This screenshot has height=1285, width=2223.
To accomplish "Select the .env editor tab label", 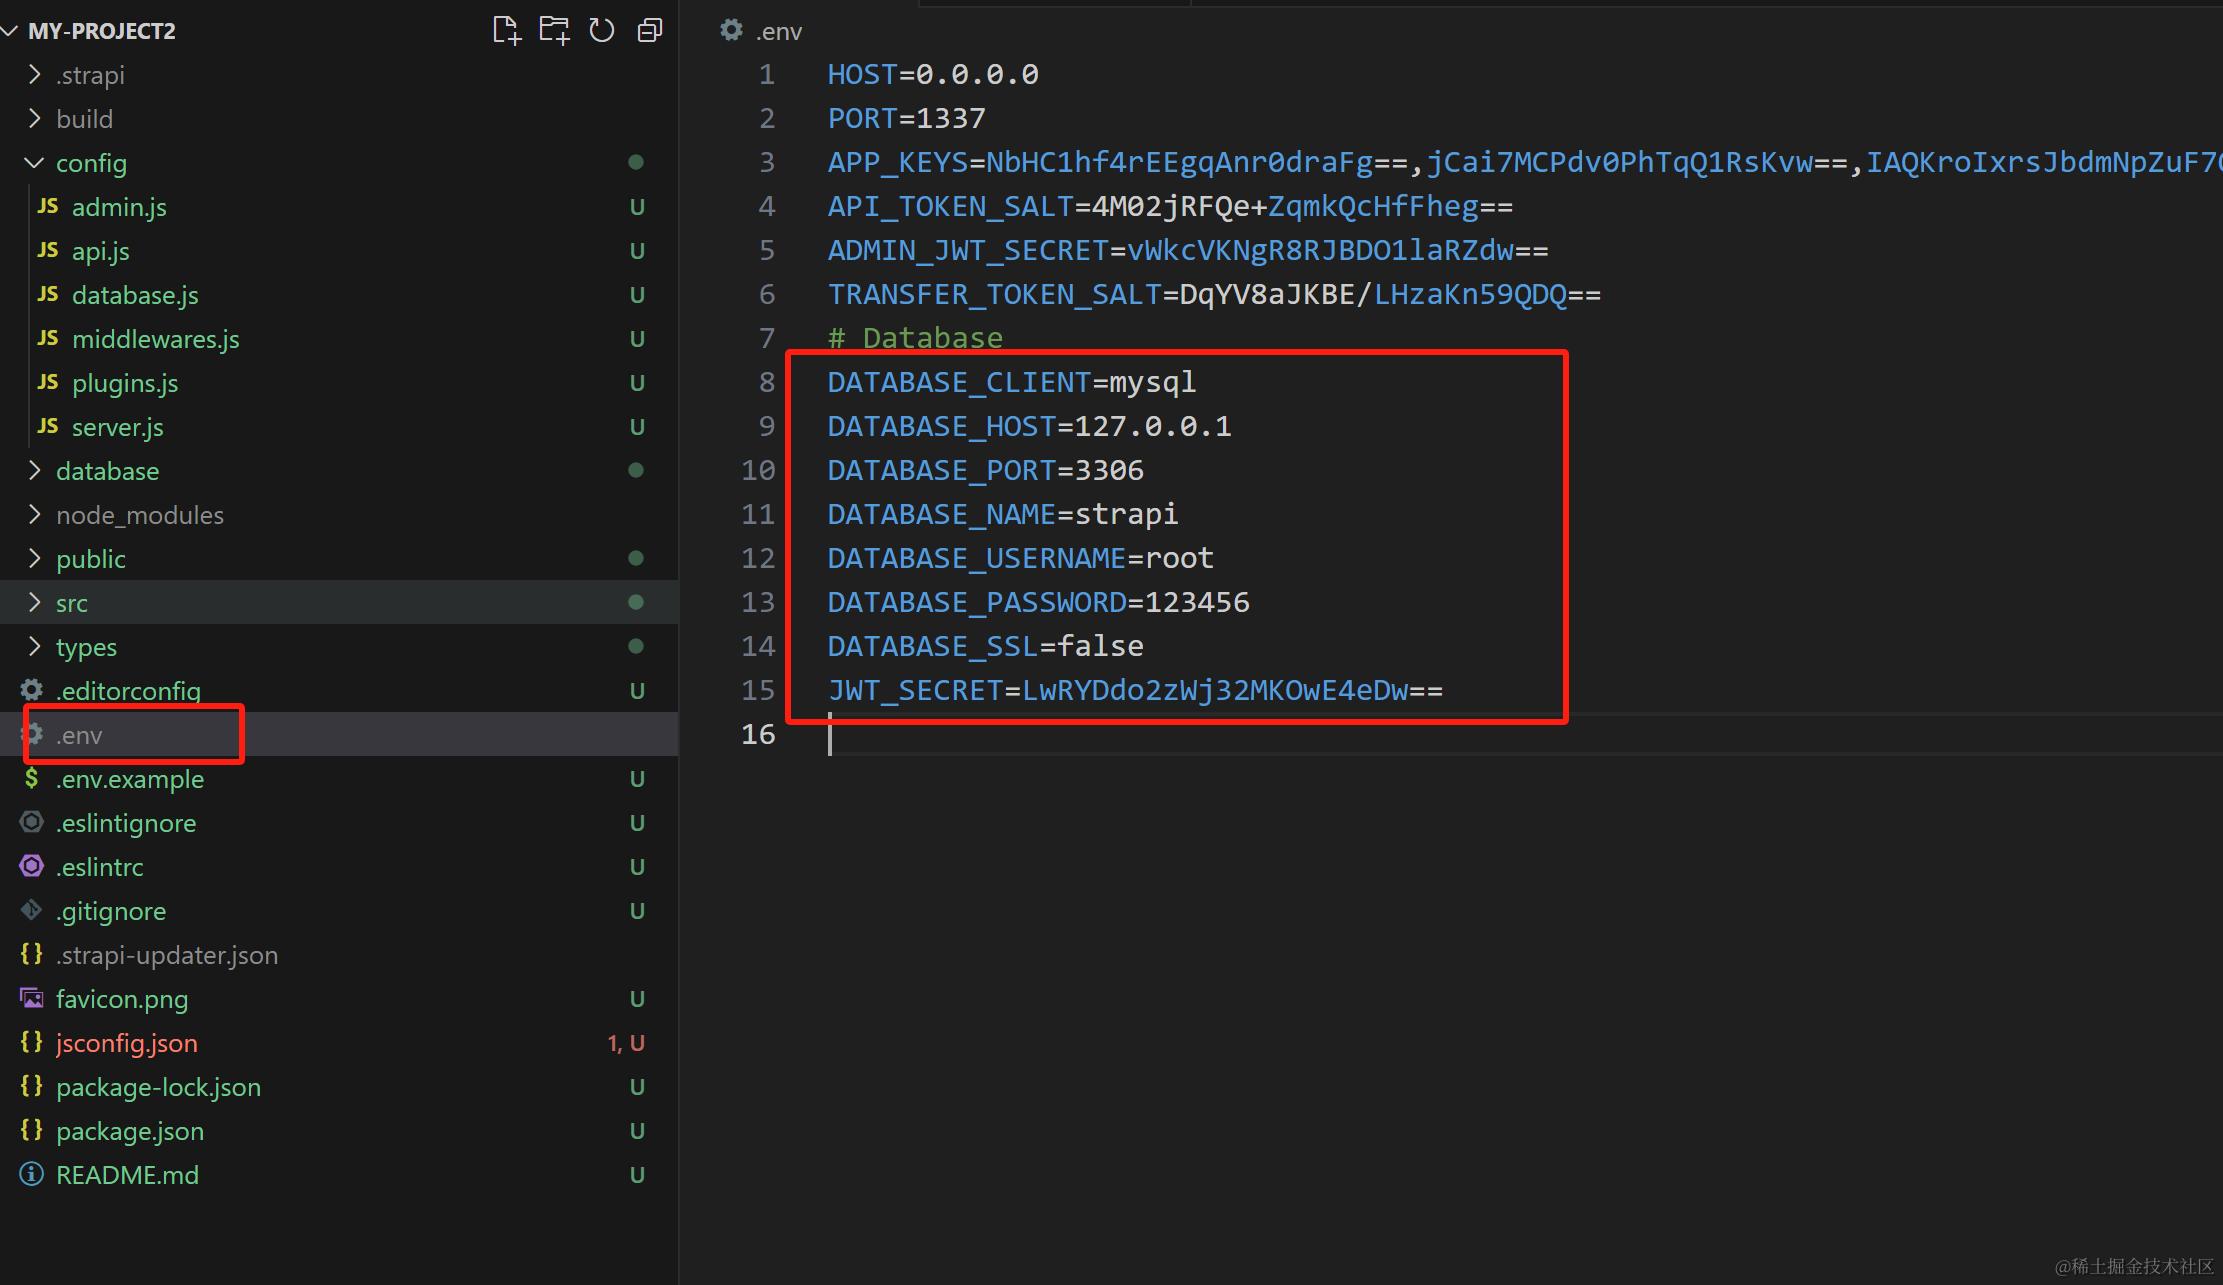I will click(x=778, y=31).
